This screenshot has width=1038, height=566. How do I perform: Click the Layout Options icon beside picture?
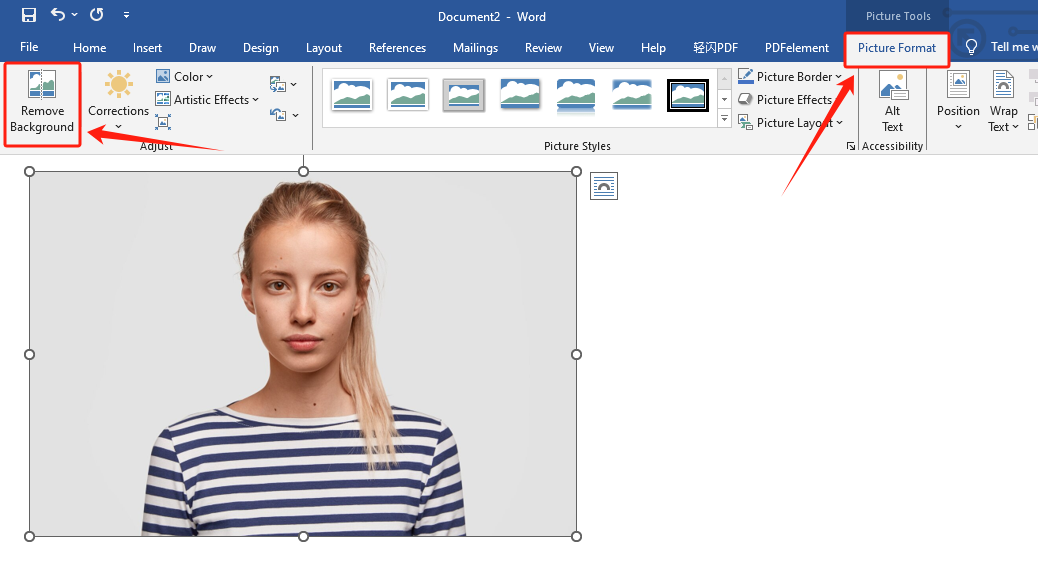[x=604, y=186]
